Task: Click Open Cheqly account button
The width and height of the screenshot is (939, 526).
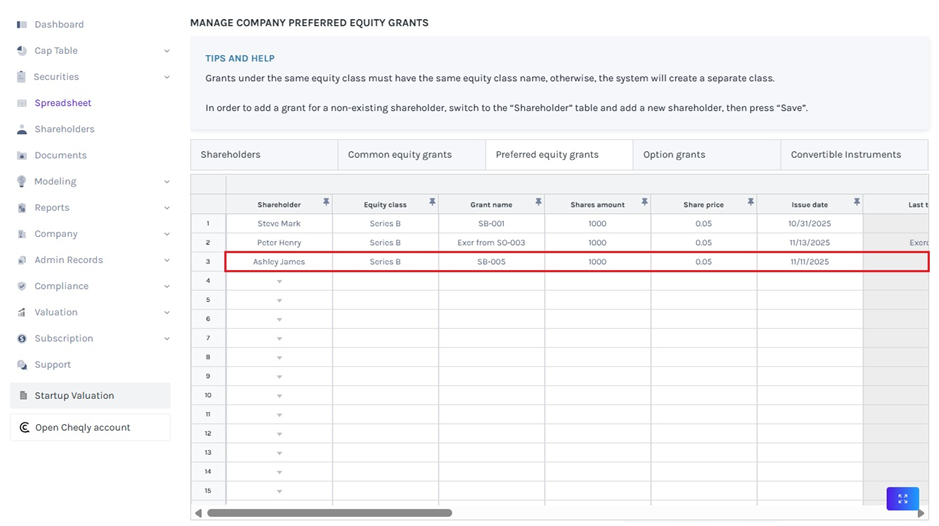Action: 82,428
